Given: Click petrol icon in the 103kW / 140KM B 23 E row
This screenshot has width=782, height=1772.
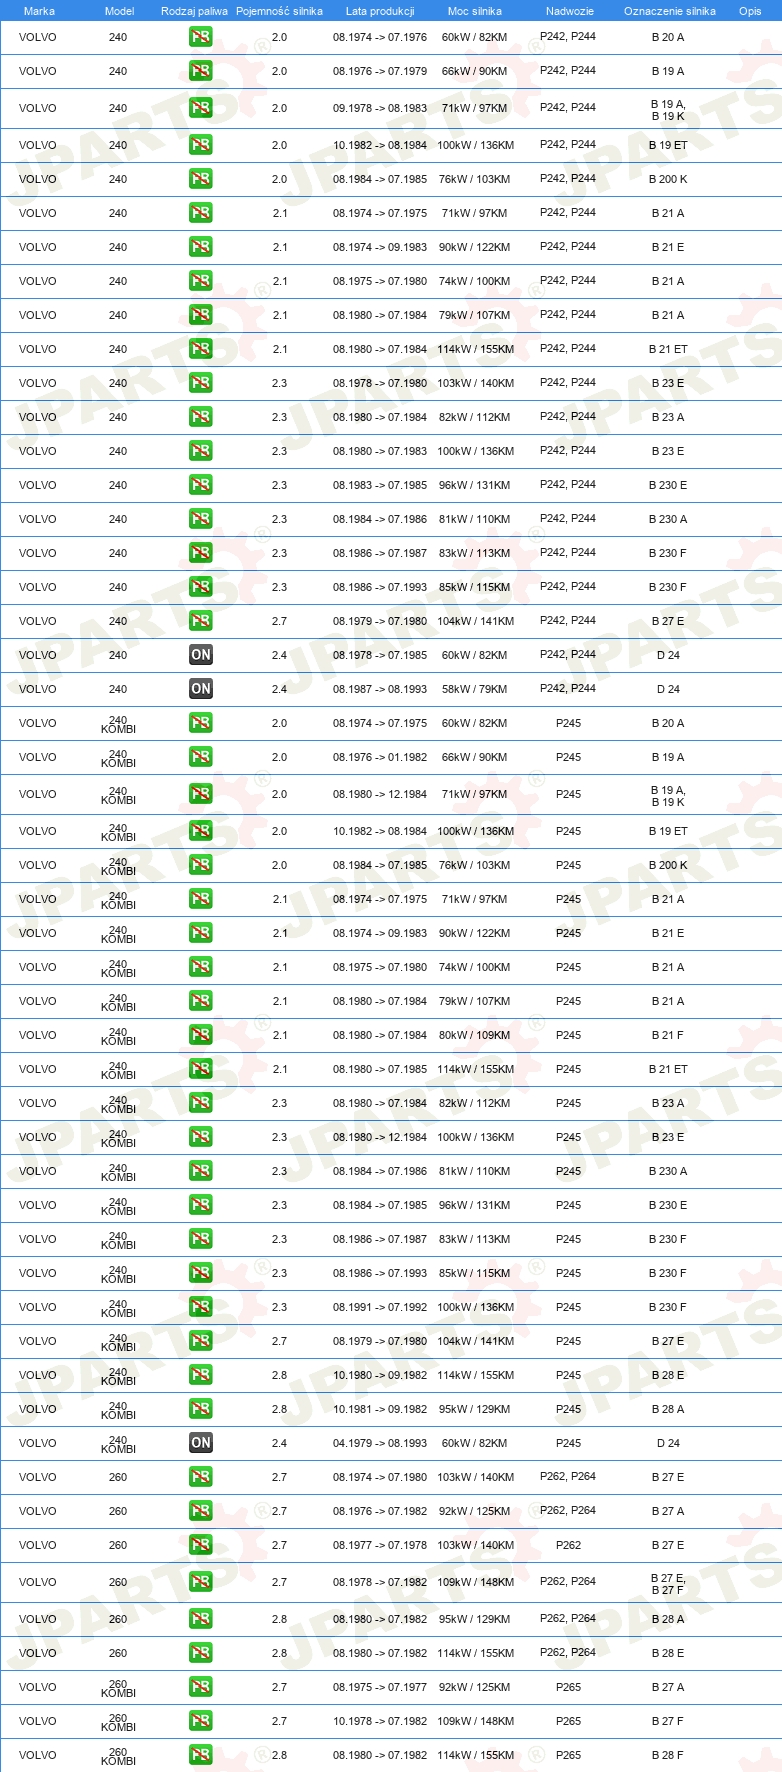Looking at the screenshot, I should point(201,383).
